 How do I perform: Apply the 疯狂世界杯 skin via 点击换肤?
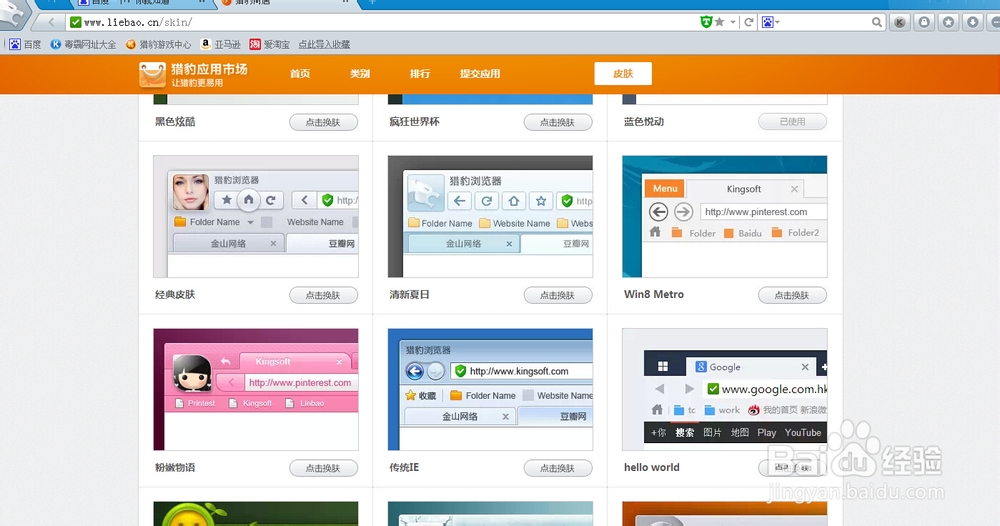point(558,122)
